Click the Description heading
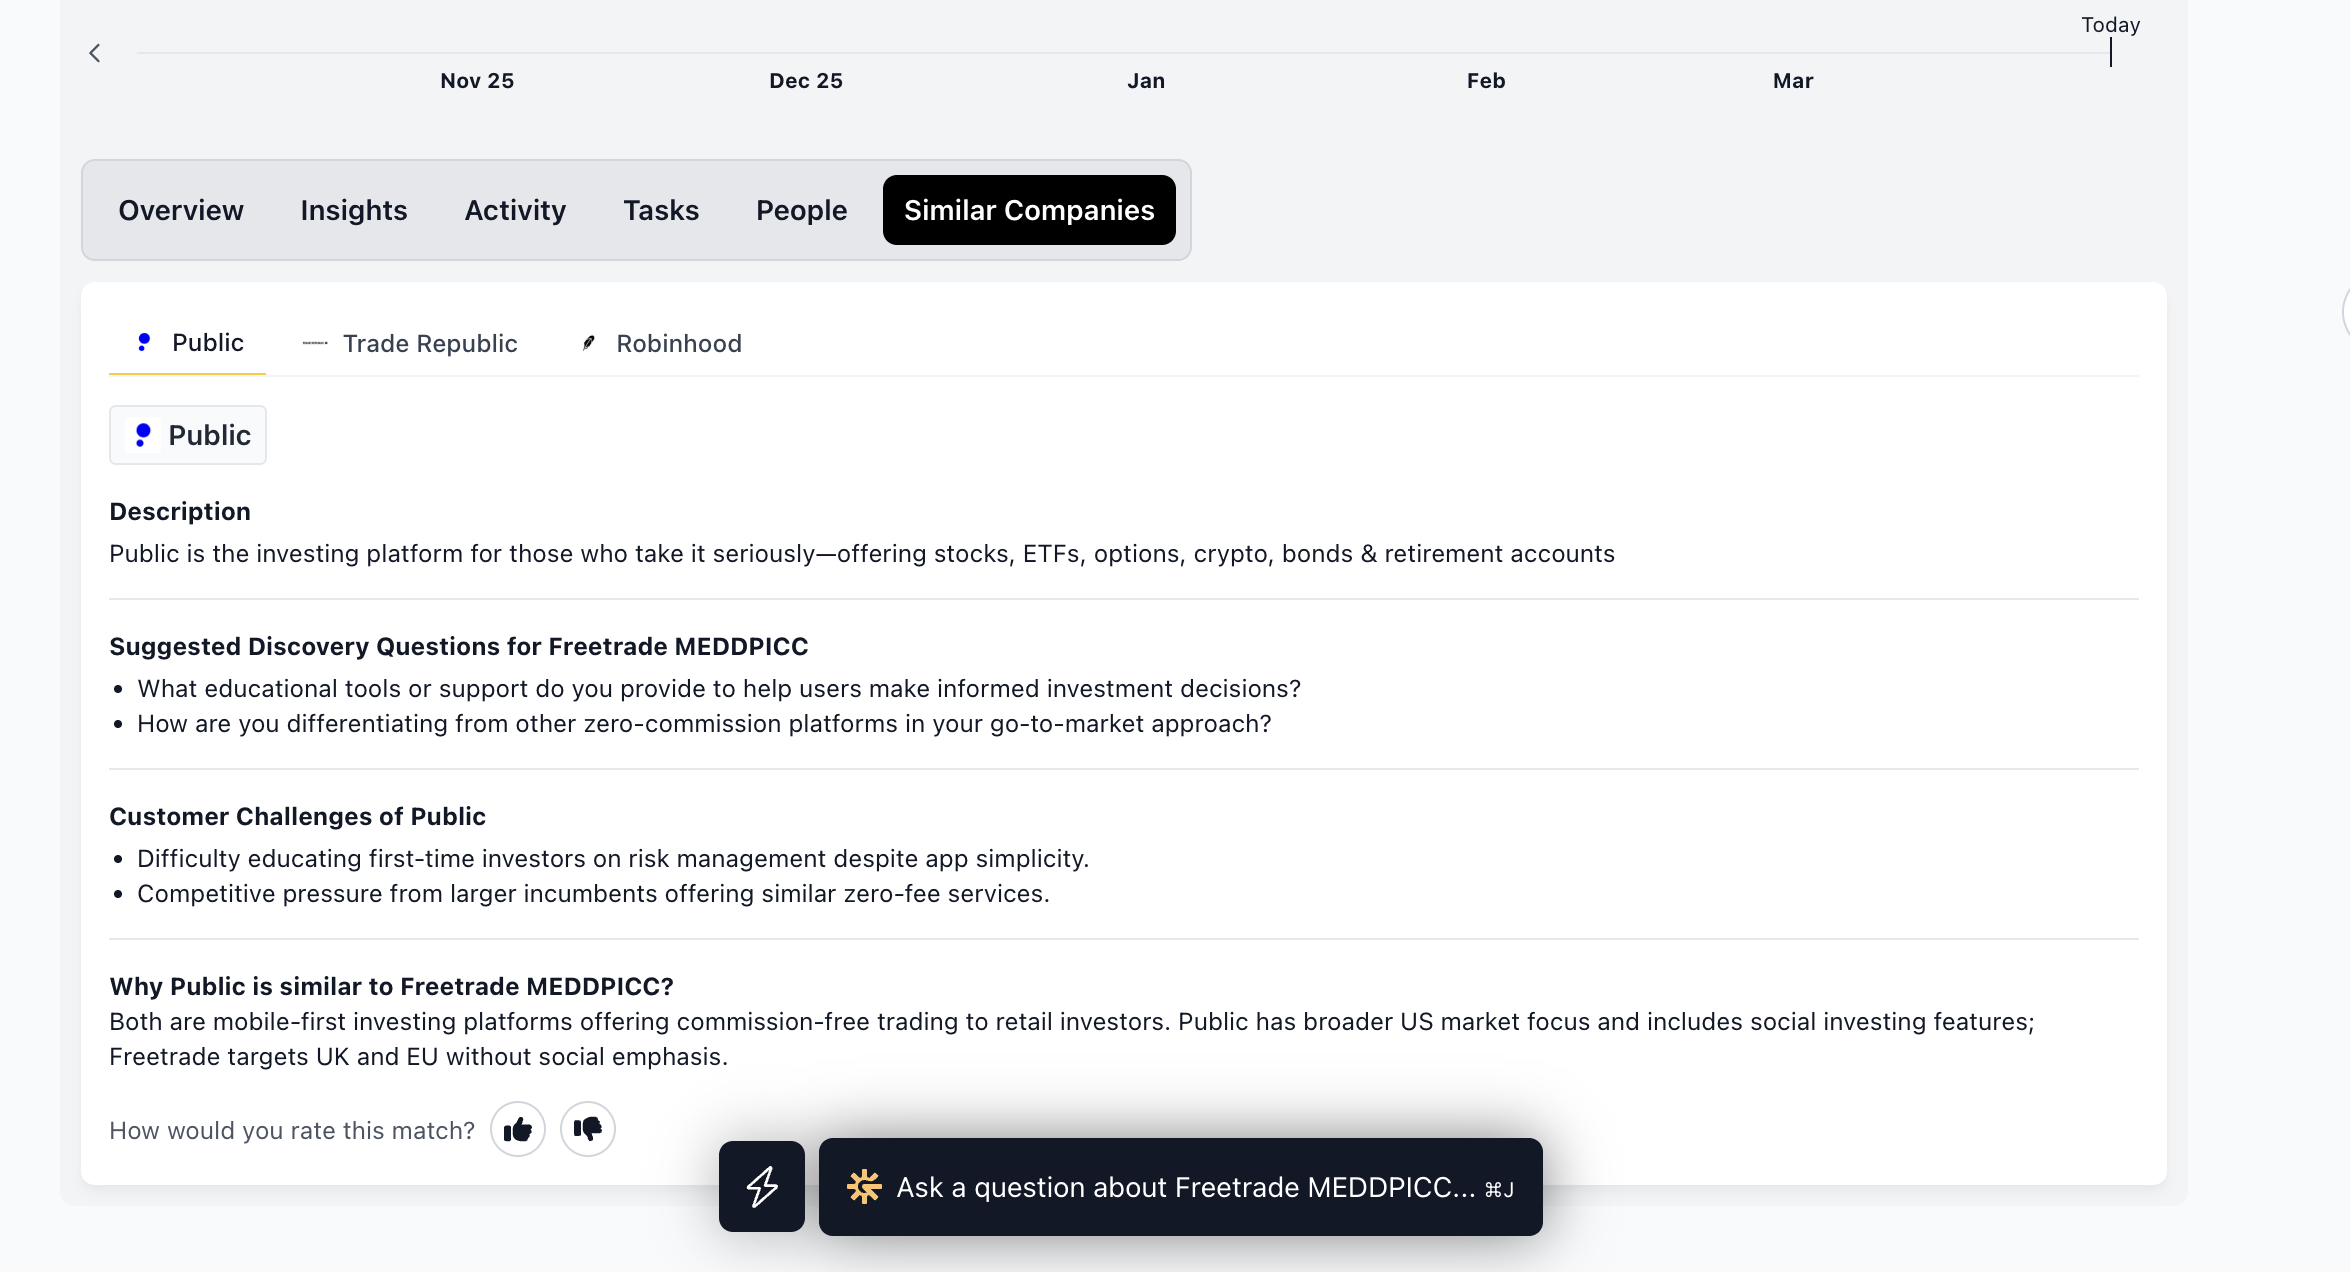The width and height of the screenshot is (2350, 1272). click(180, 512)
